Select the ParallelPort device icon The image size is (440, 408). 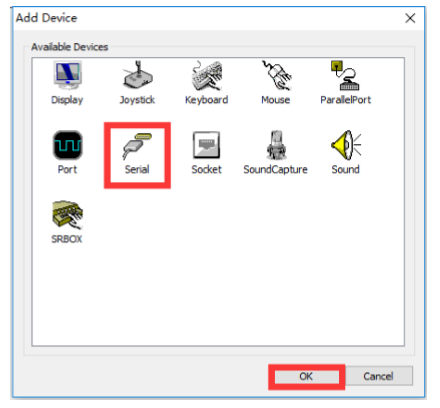pos(345,75)
